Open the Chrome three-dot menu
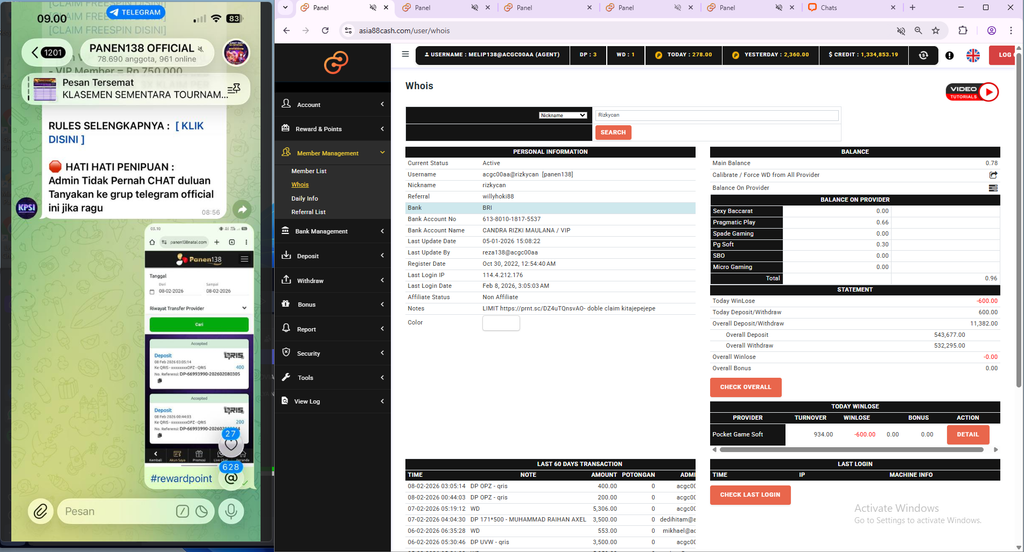This screenshot has height=552, width=1024. tap(1011, 31)
